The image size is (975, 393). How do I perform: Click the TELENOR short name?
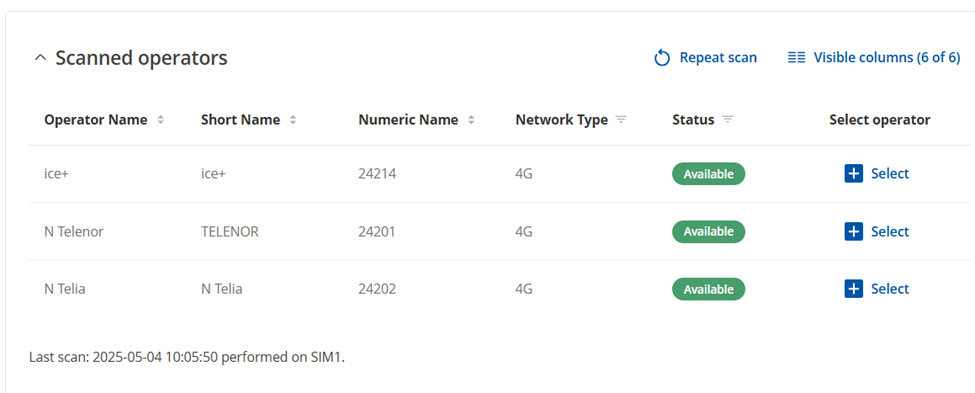[229, 232]
